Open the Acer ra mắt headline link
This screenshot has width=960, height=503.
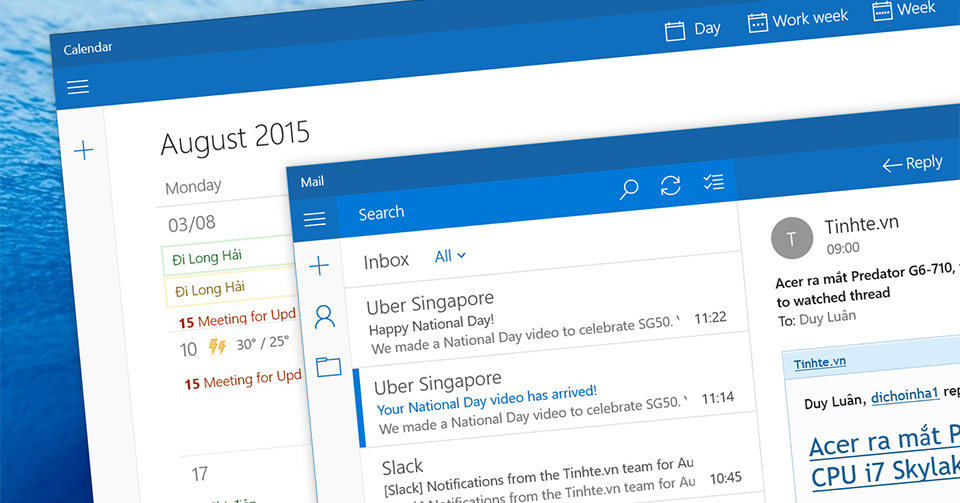tap(885, 456)
